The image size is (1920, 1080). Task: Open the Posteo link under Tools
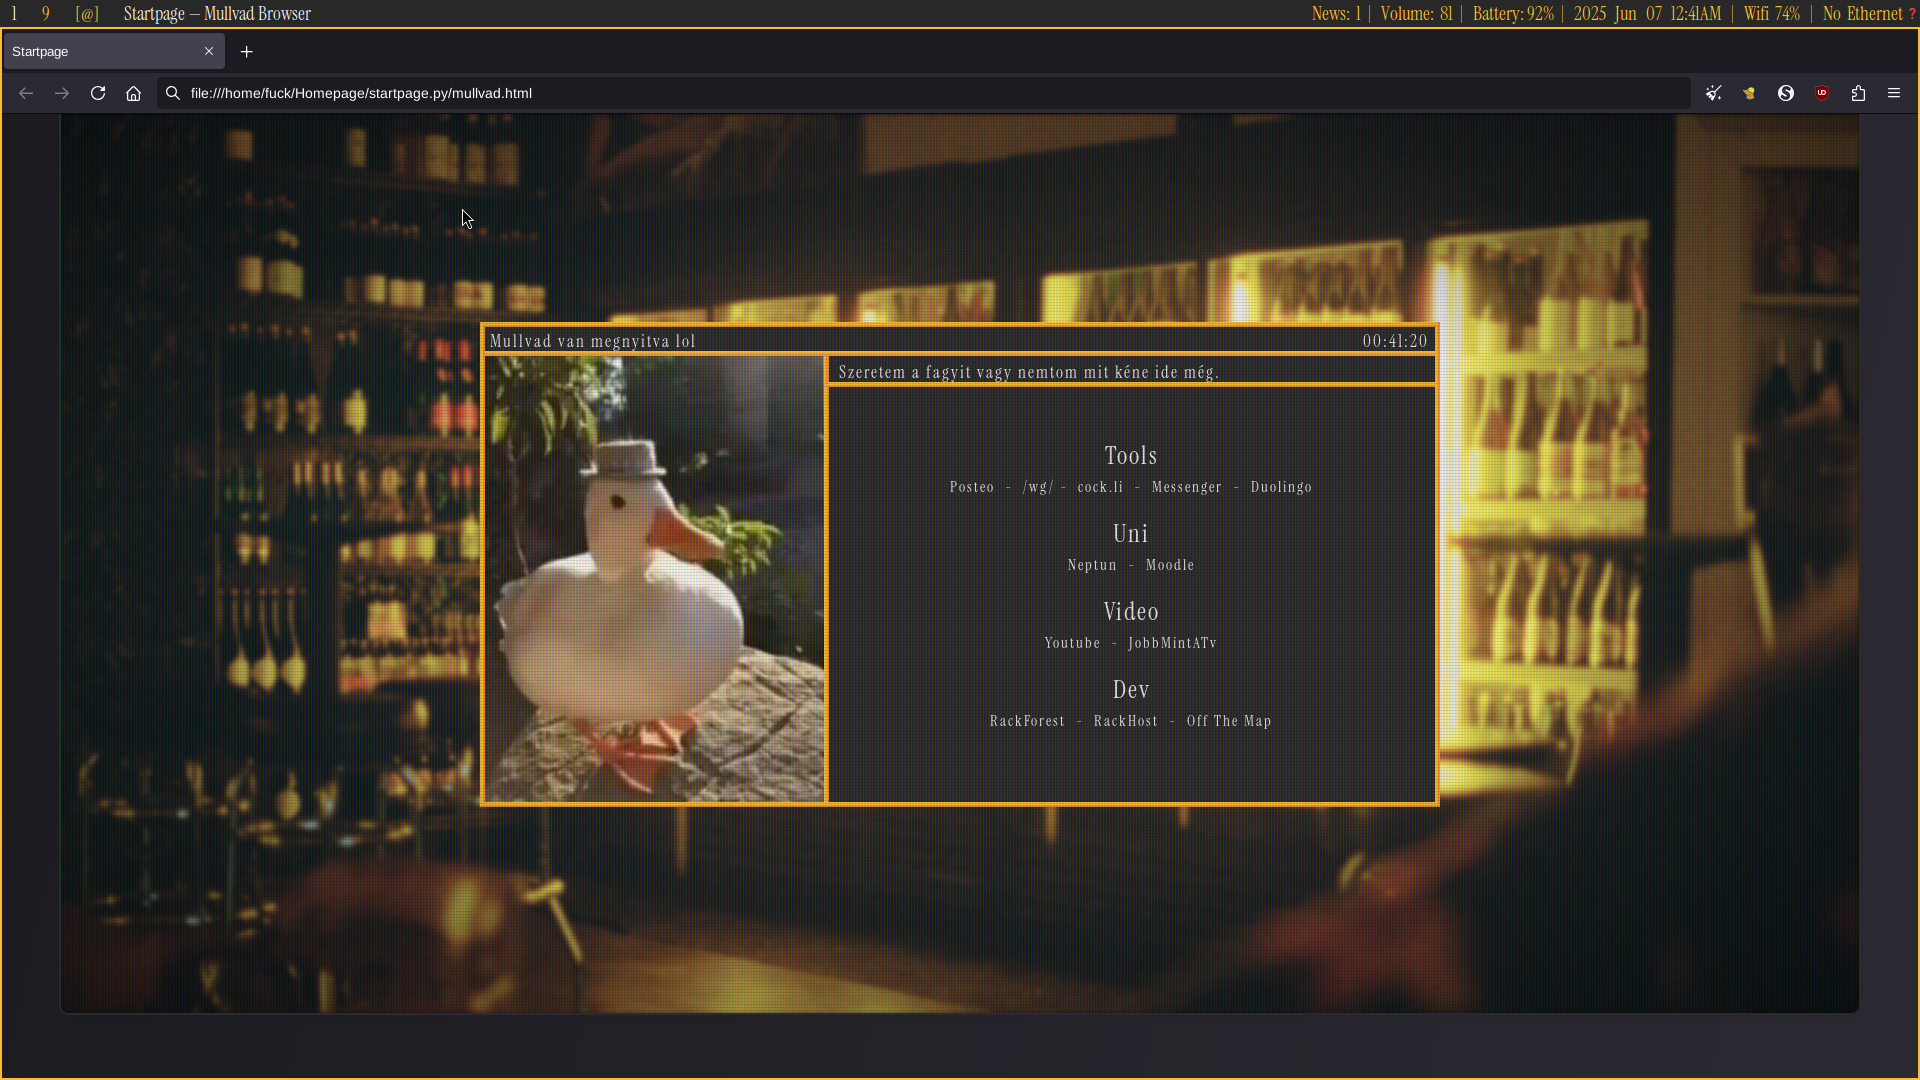coord(971,487)
